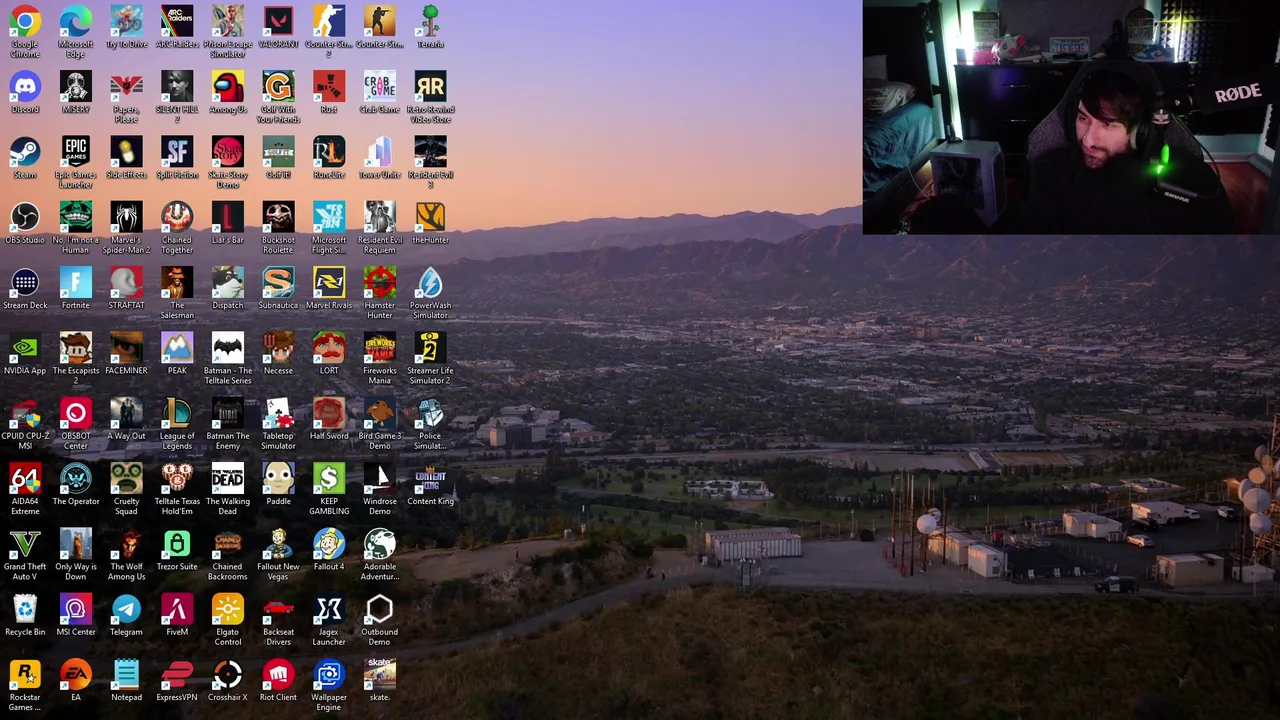Viewport: 1280px width, 720px height.
Task: Select the VALORANT desktop shortcut
Action: tap(278, 21)
